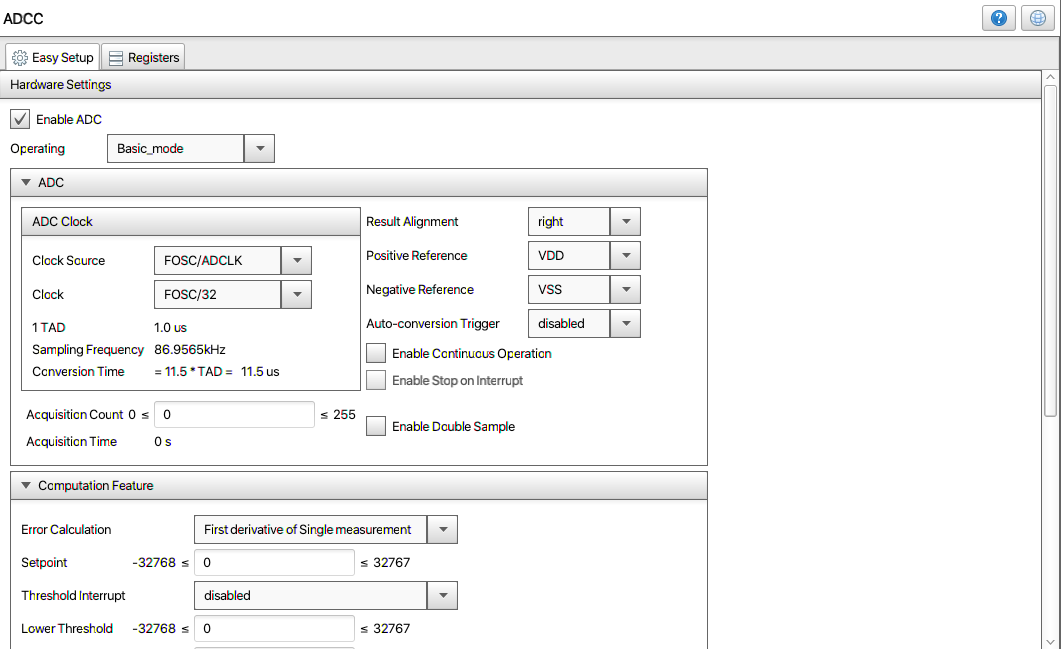Viewport: 1061px width, 649px height.
Task: Click the globe icon in the top-right corner
Action: click(1037, 18)
